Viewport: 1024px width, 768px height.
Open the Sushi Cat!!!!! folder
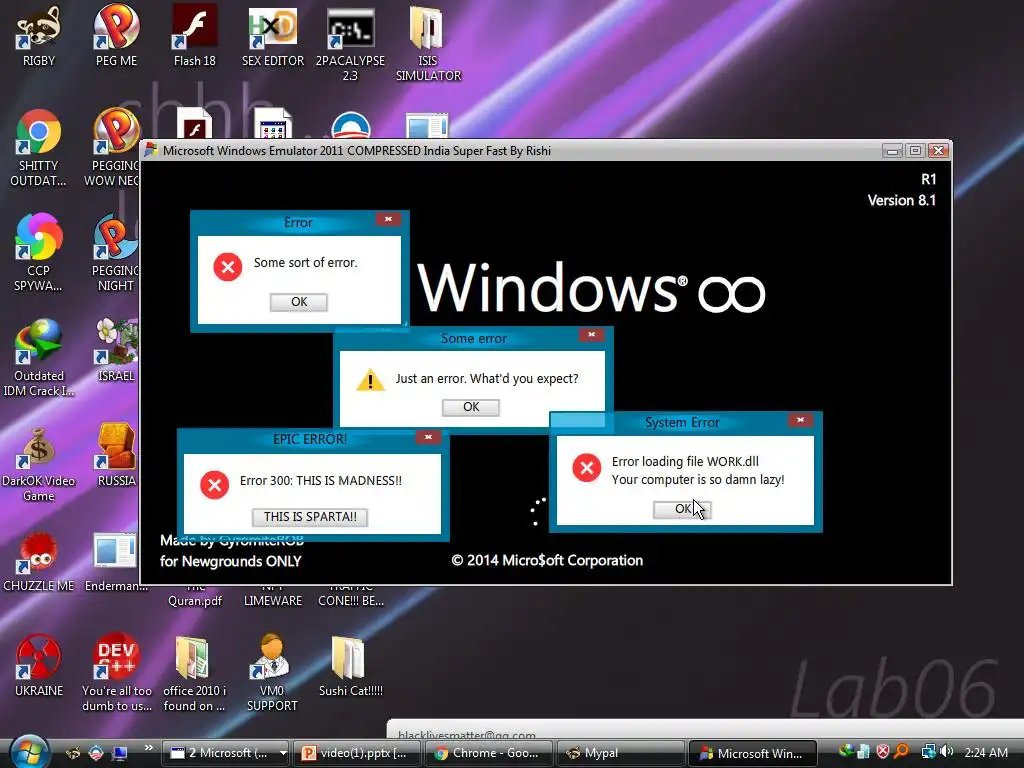(351, 666)
